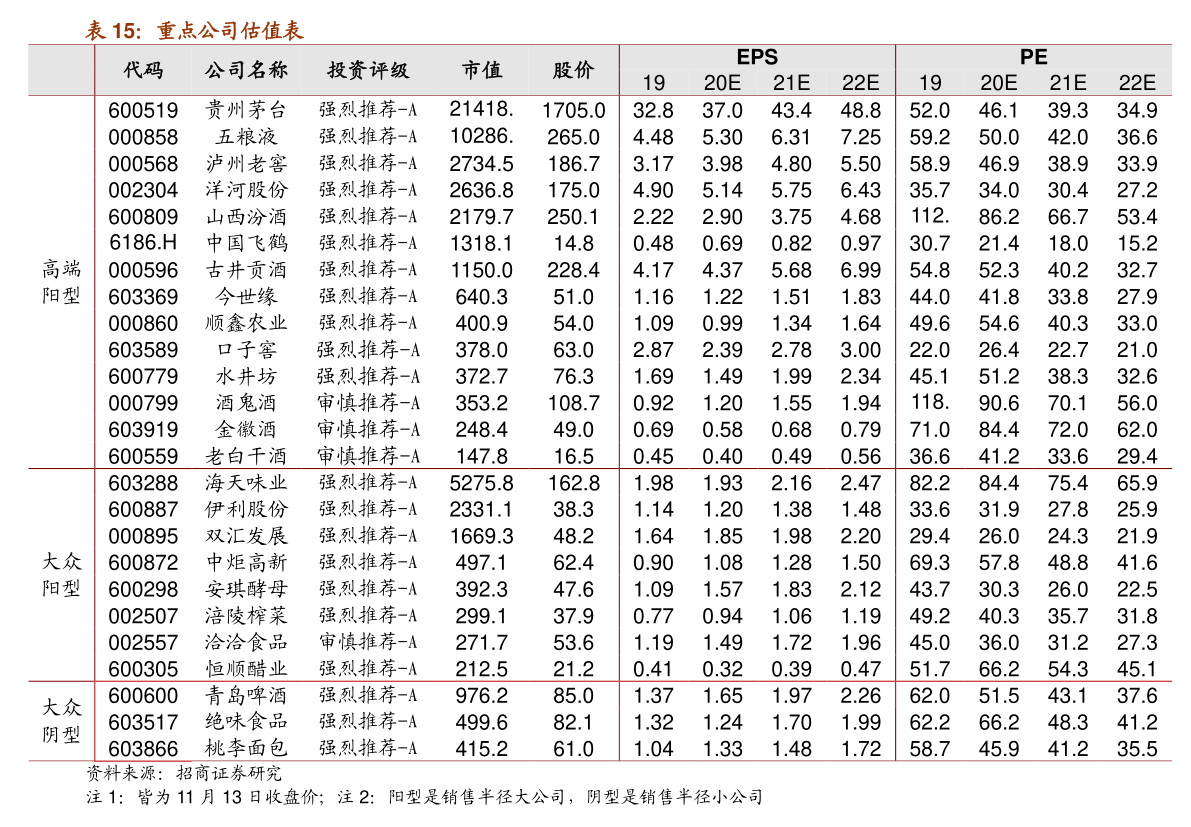The height and width of the screenshot is (827, 1191).
Task: Click the 高端阳型 category label
Action: pos(62,282)
